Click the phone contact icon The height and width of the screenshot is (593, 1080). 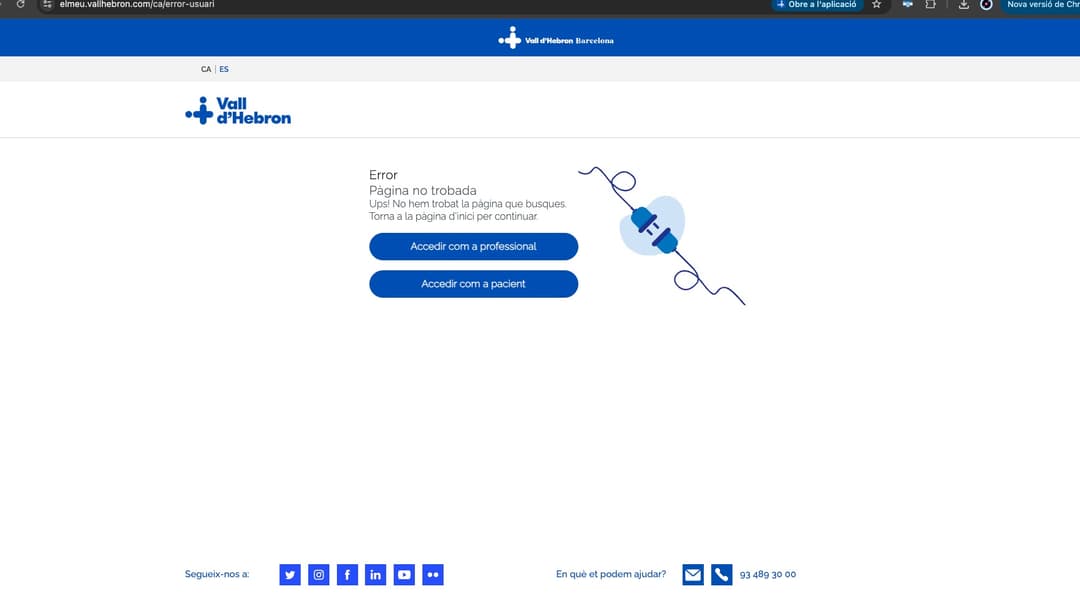click(x=722, y=575)
